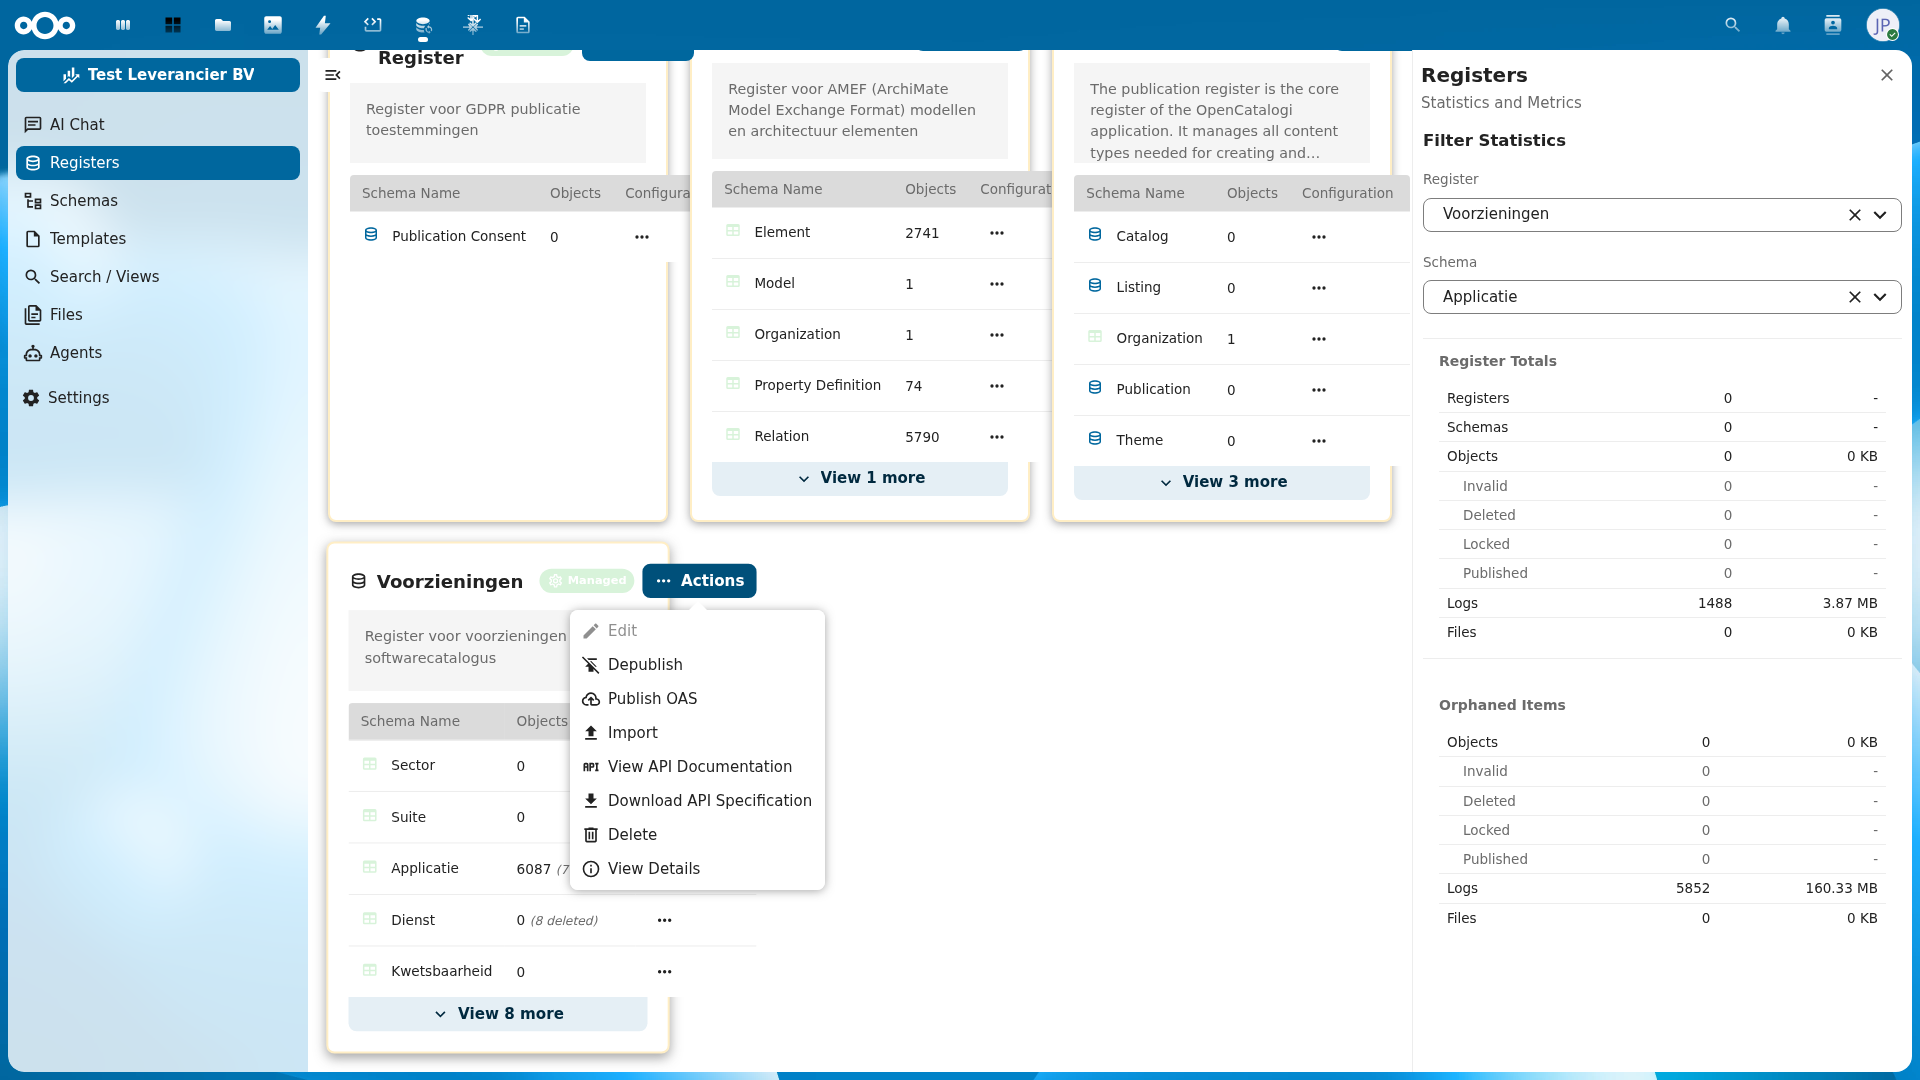Expand View 8 more under Voorzieningen

pyautogui.click(x=497, y=1013)
